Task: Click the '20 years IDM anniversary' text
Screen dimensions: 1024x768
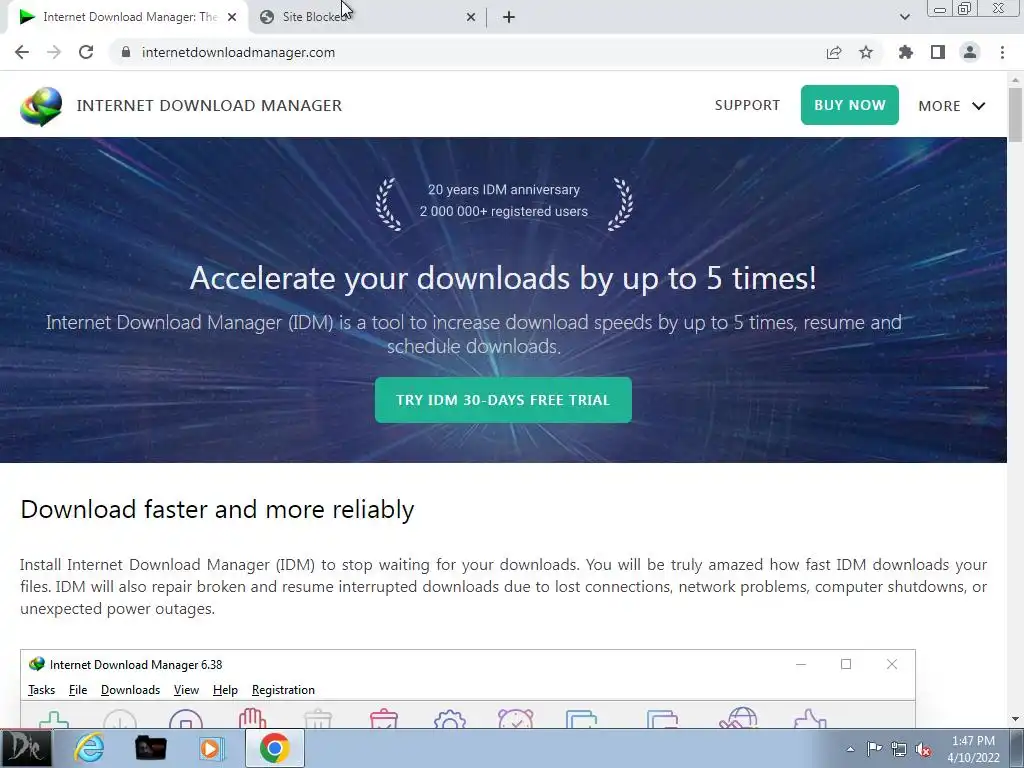Action: 504,189
